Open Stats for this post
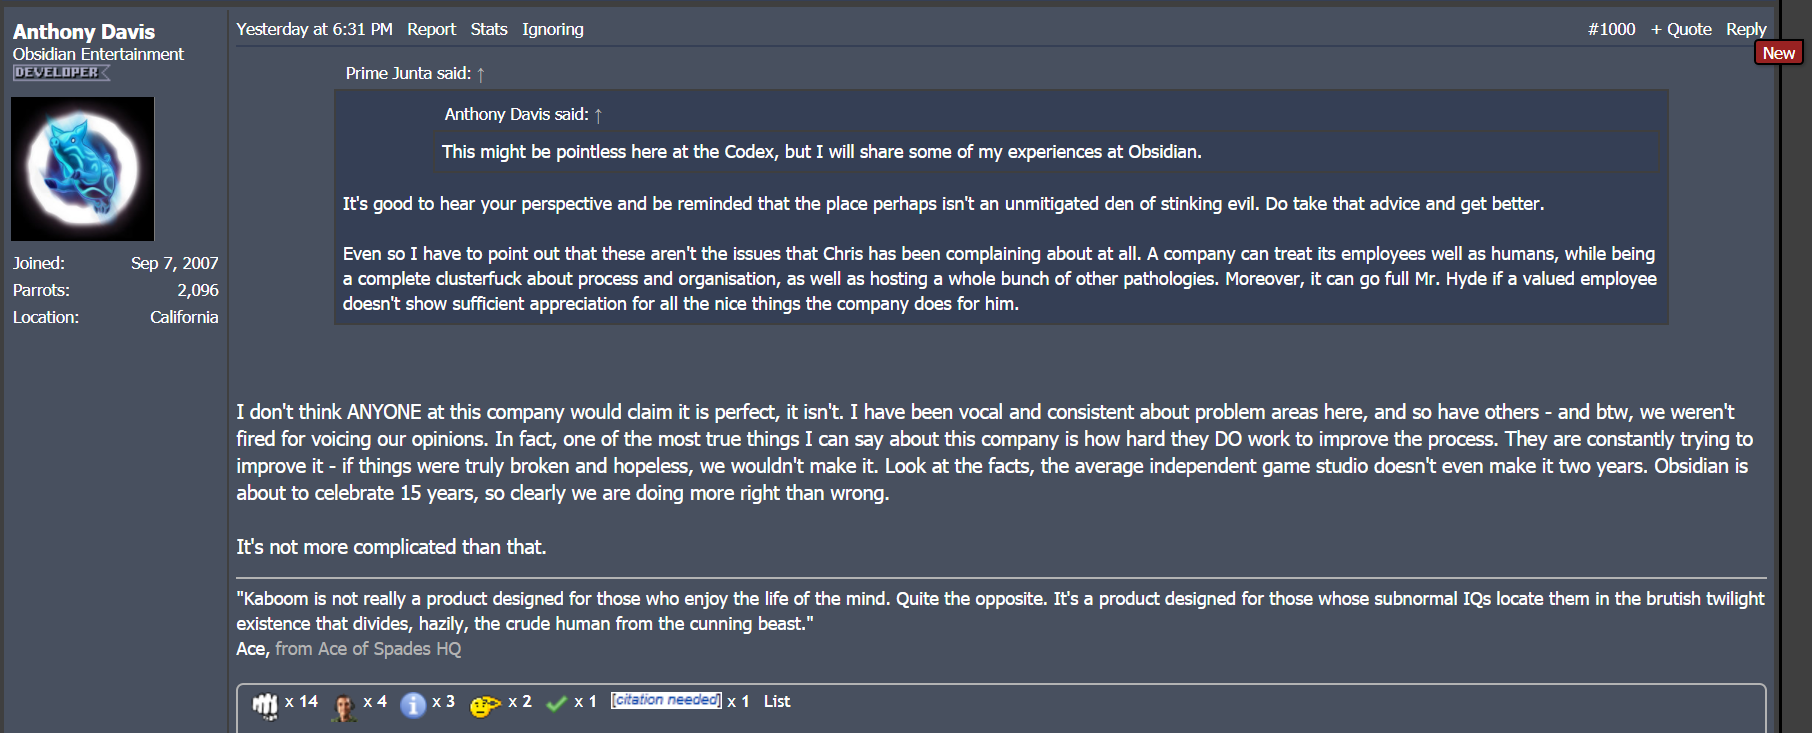This screenshot has width=1812, height=733. point(489,29)
